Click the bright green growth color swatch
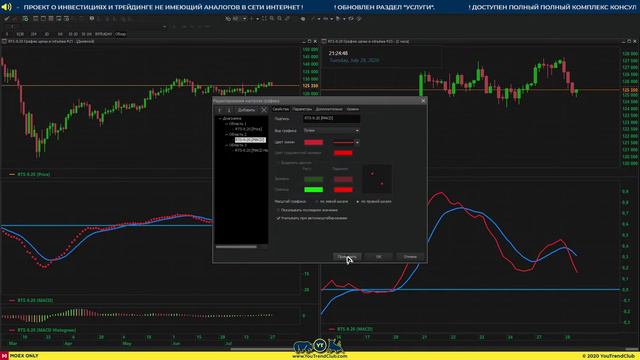The width and height of the screenshot is (640, 360). tap(313, 189)
